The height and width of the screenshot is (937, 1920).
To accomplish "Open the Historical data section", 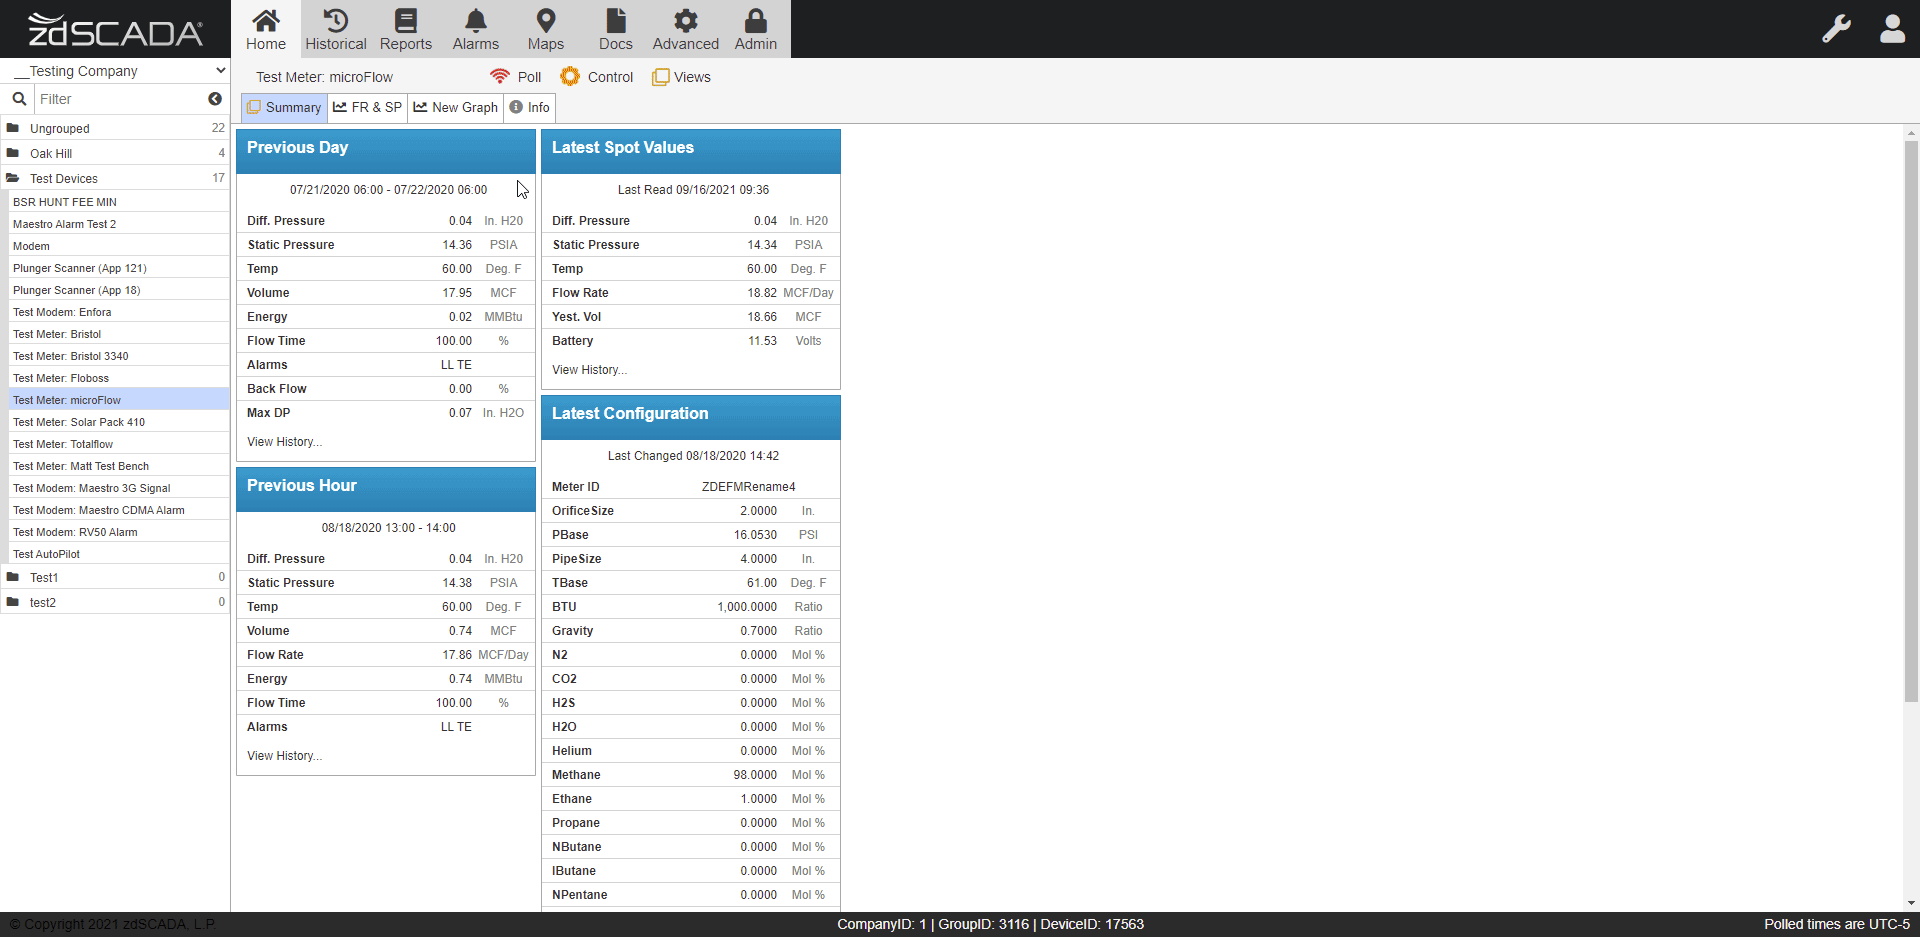I will [x=336, y=29].
